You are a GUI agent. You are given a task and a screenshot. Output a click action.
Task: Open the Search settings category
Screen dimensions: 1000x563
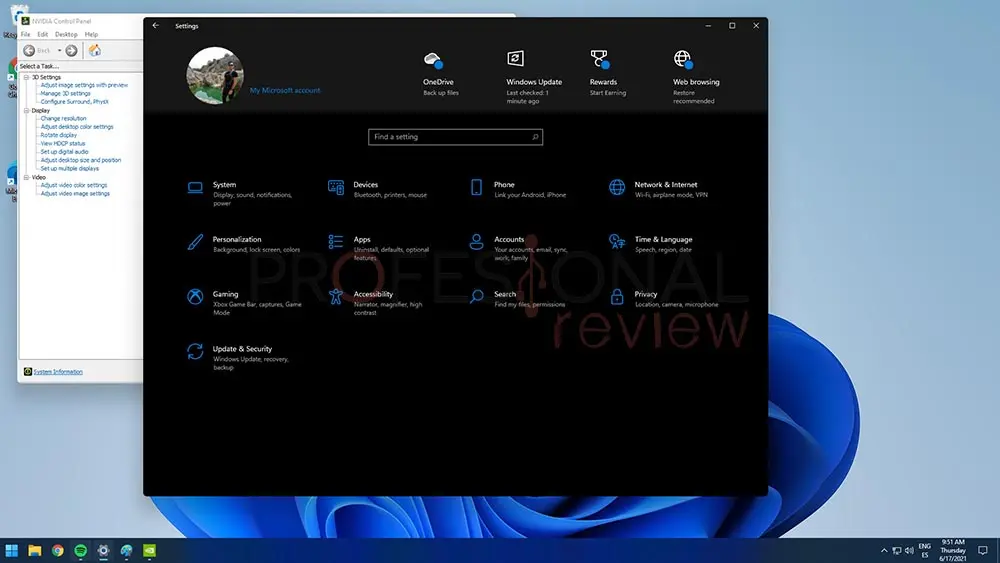[517, 299]
